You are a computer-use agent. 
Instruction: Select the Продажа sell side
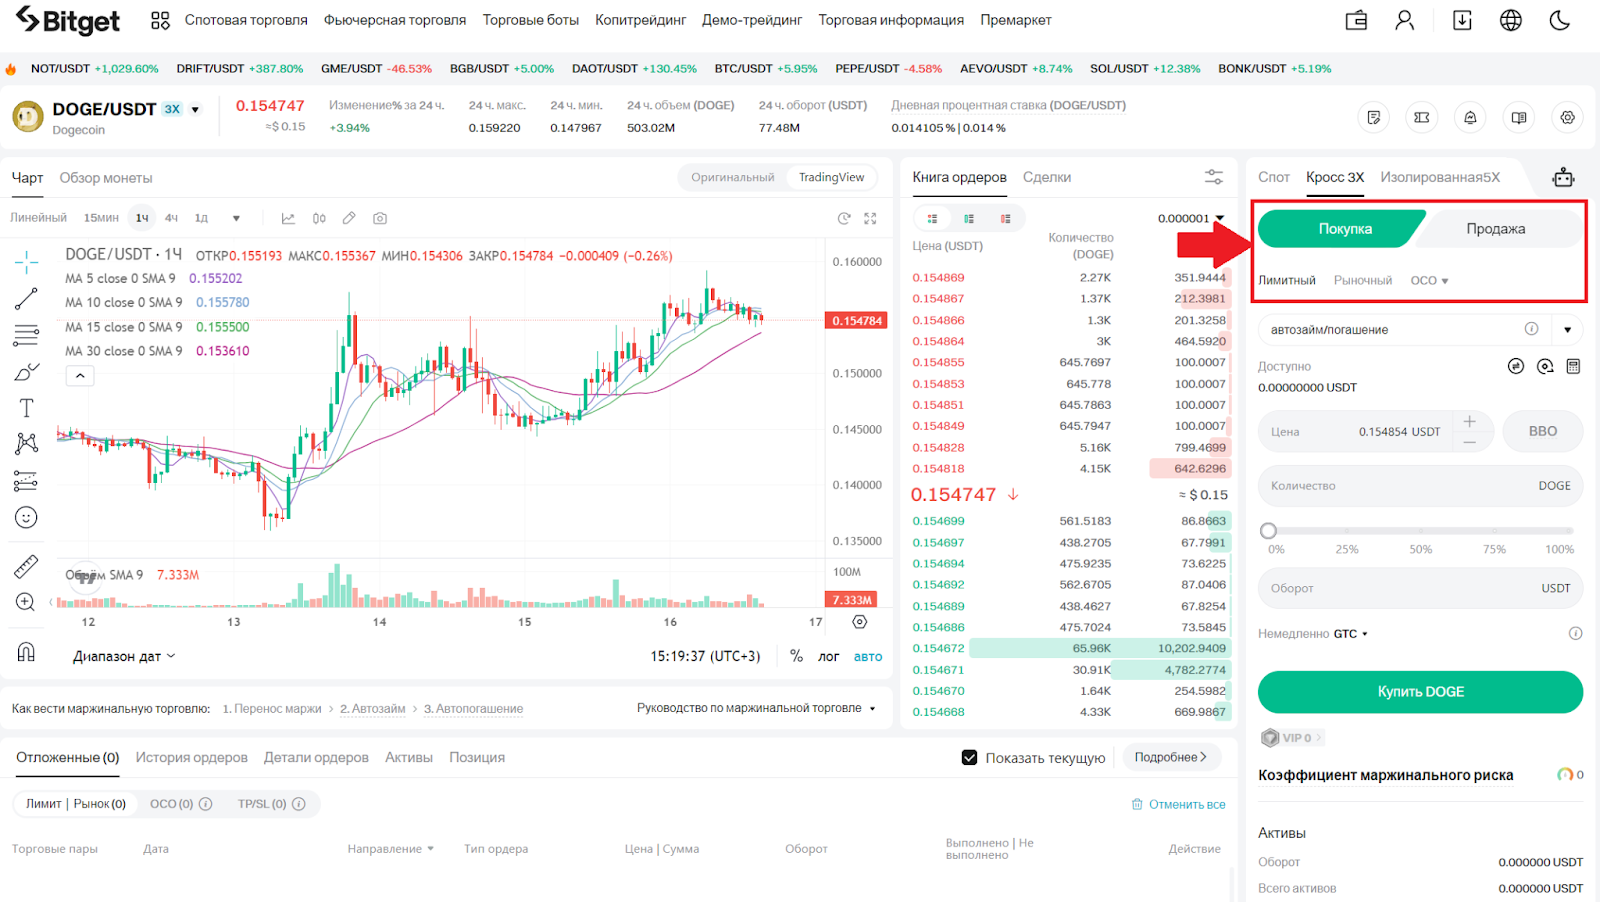tap(1497, 228)
